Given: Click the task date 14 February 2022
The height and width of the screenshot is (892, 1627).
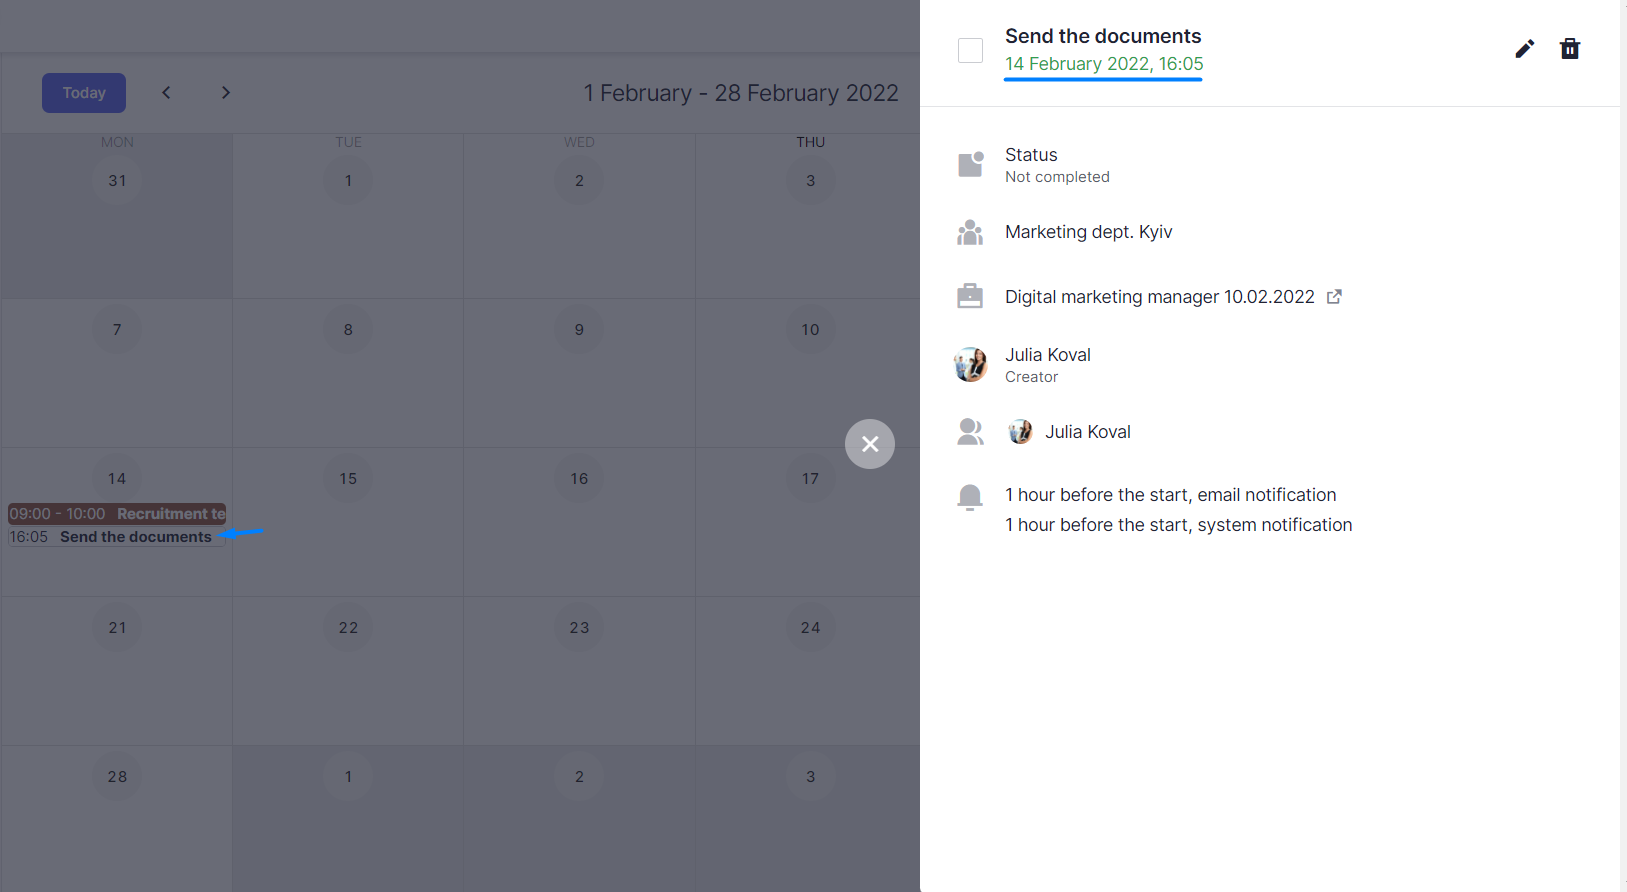Looking at the screenshot, I should [1104, 64].
